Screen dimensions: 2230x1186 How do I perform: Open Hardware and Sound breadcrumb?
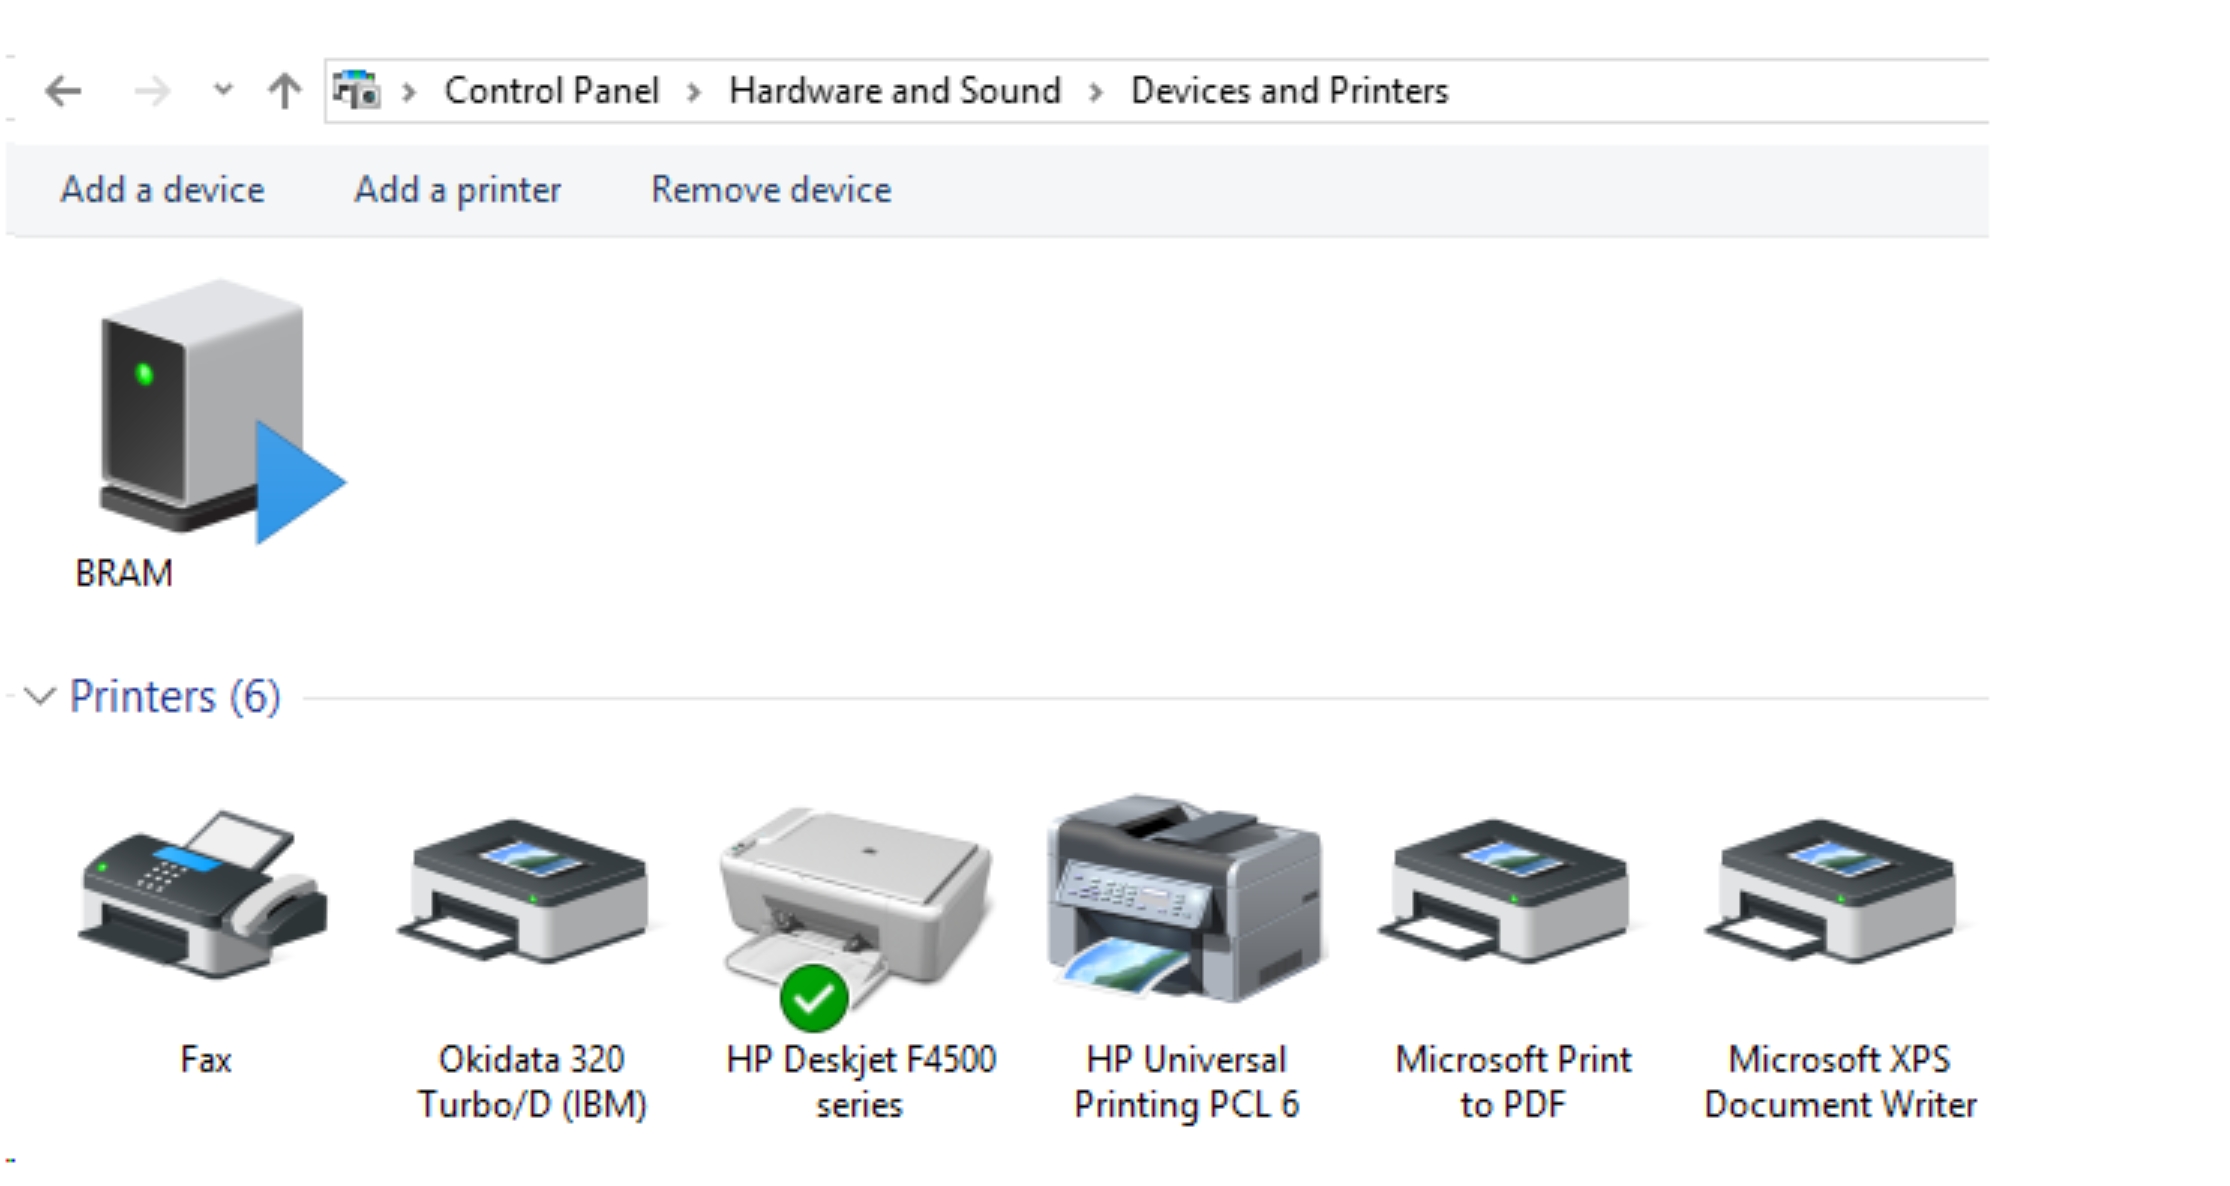point(894,91)
